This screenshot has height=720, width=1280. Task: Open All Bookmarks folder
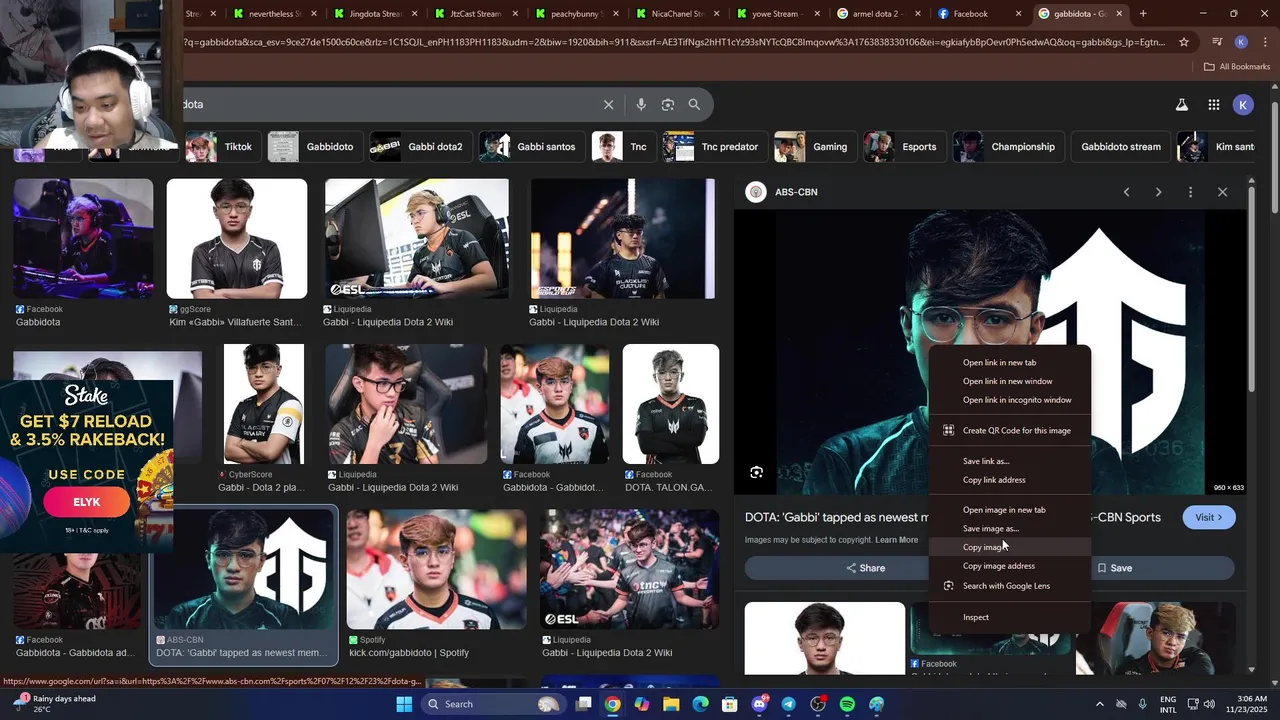click(x=1236, y=67)
